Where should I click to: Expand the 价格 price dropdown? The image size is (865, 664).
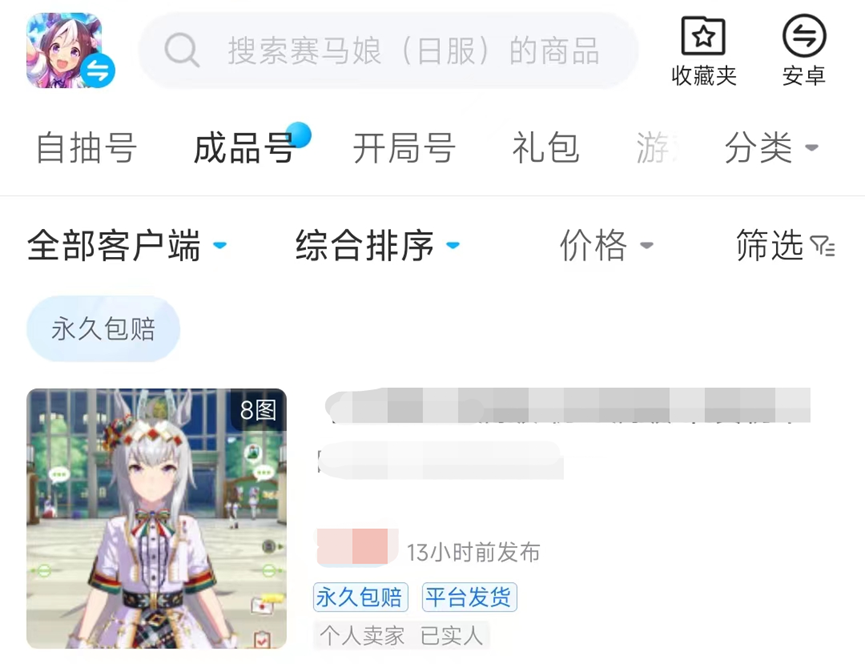point(606,245)
